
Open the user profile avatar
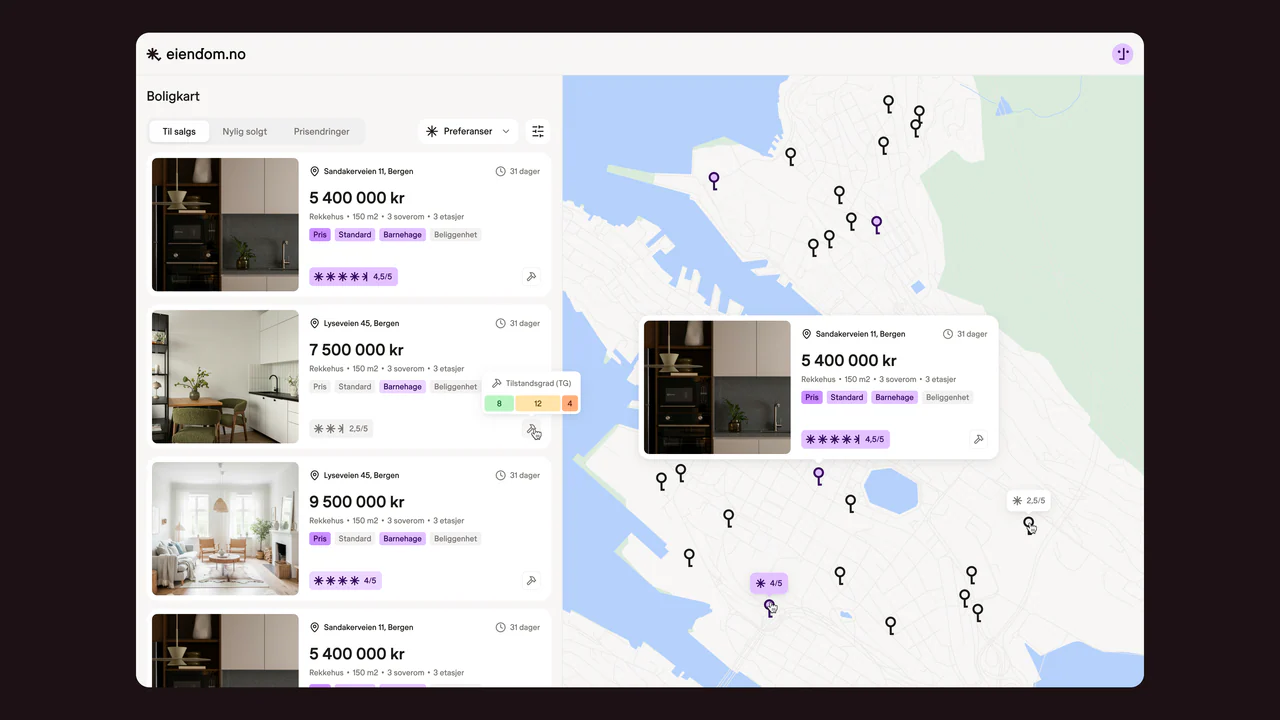(x=1122, y=54)
